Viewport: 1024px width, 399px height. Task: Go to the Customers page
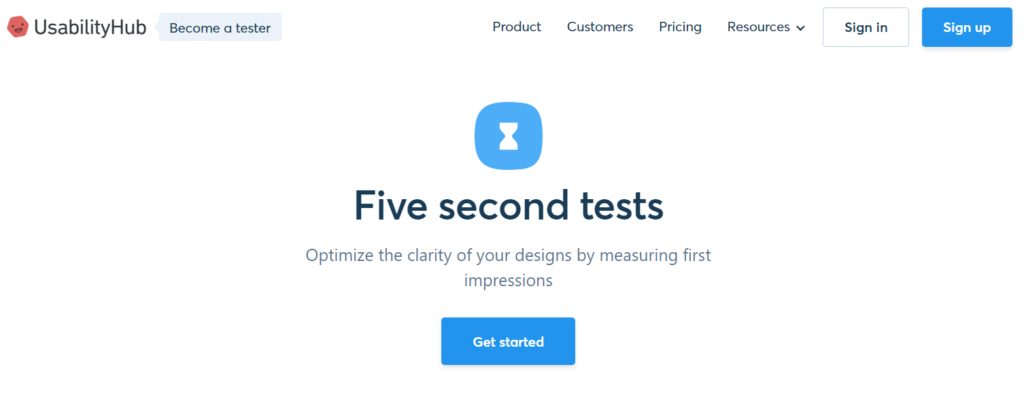pos(600,27)
